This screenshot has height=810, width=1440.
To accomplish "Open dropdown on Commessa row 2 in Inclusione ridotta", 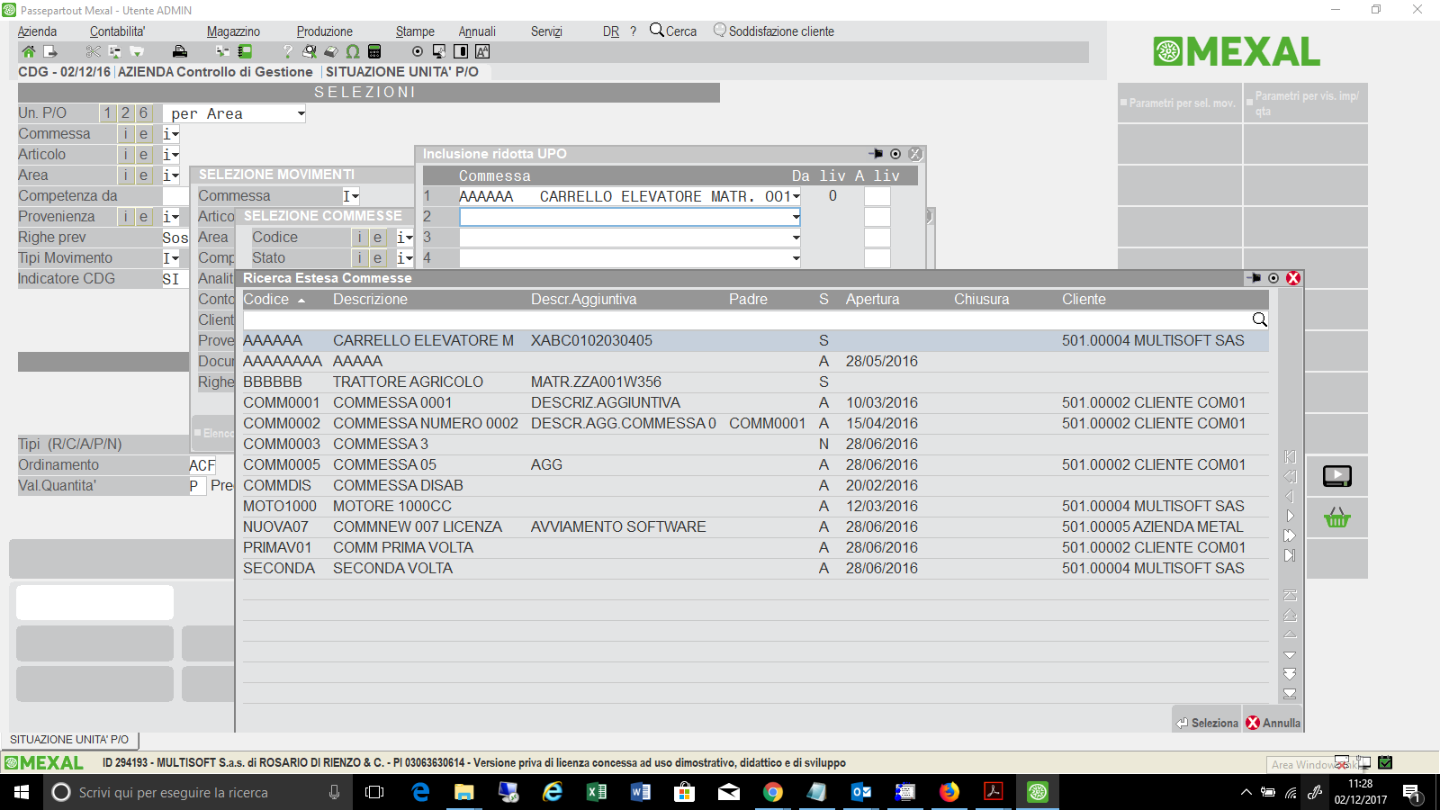I will pos(796,217).
